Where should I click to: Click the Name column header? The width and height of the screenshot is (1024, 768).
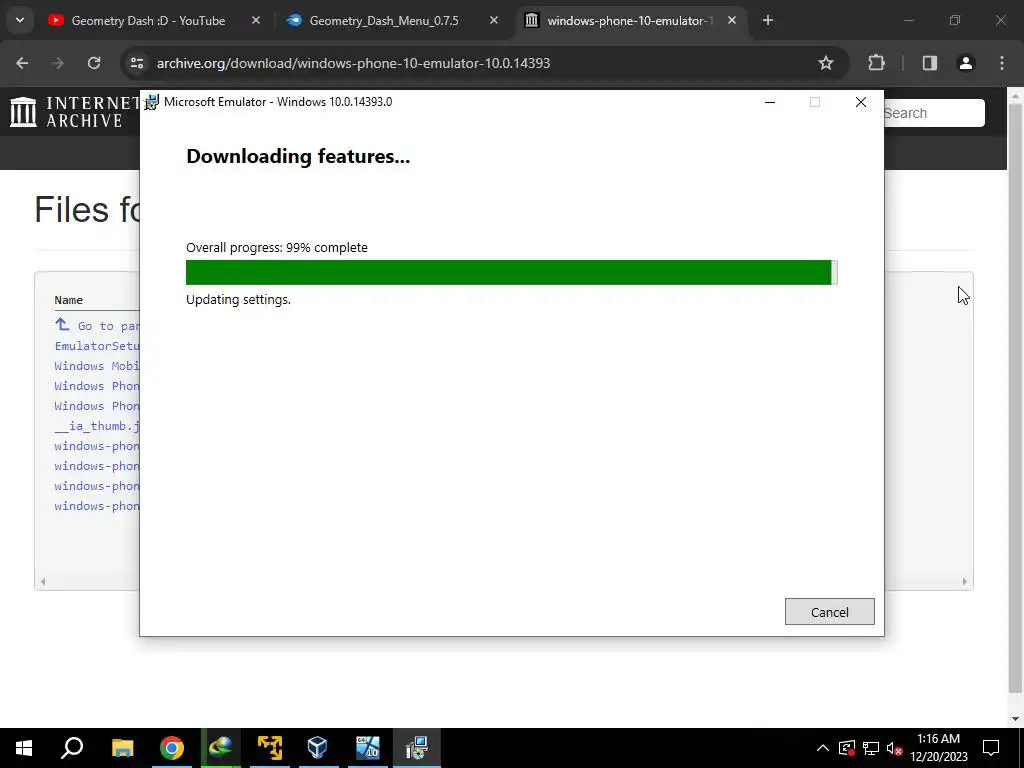69,300
